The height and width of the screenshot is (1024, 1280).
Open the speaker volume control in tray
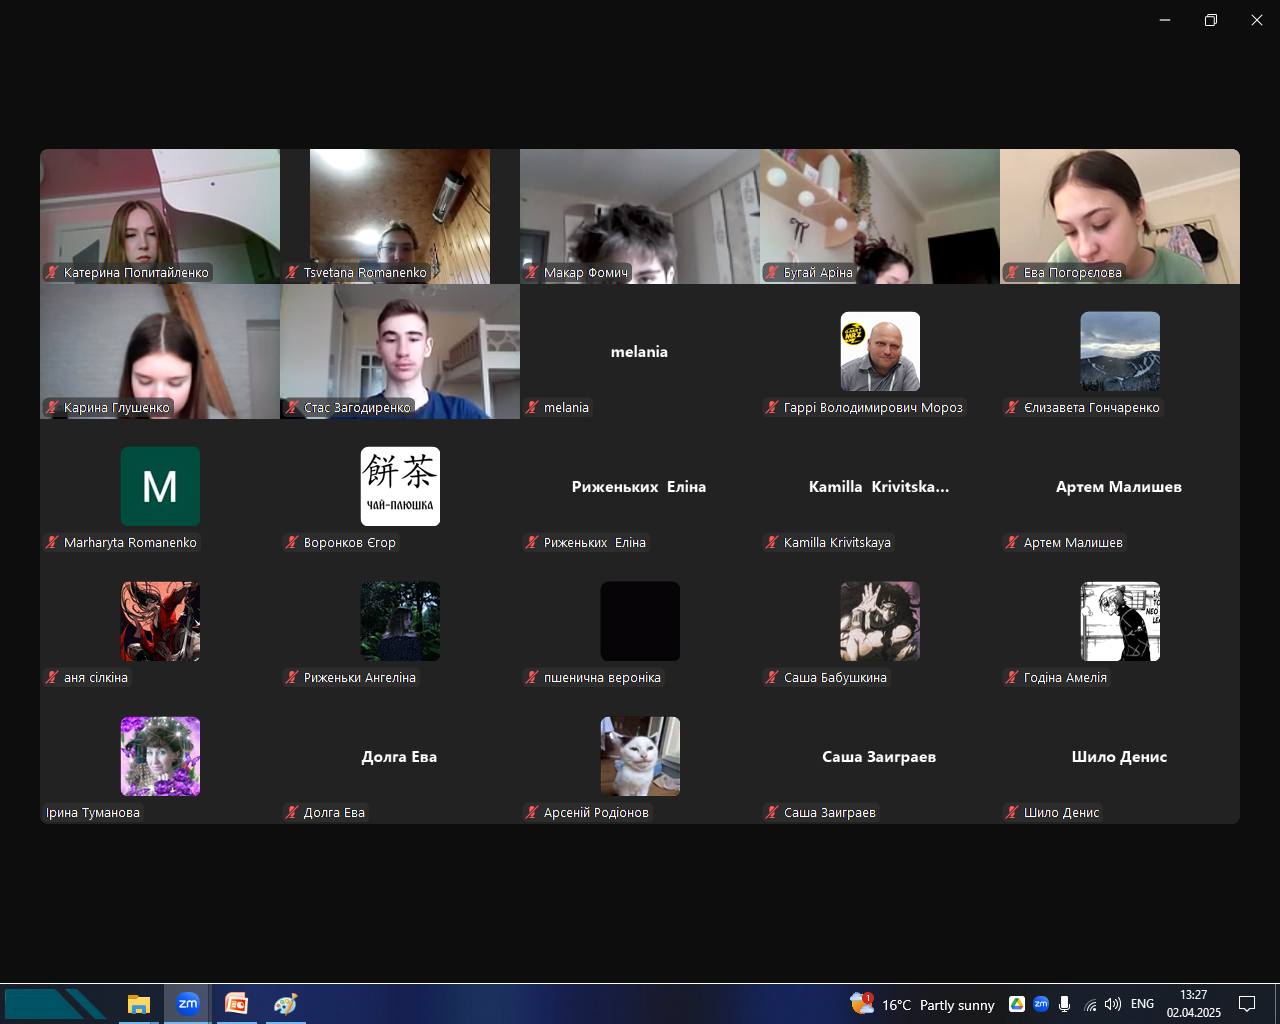pyautogui.click(x=1113, y=1004)
